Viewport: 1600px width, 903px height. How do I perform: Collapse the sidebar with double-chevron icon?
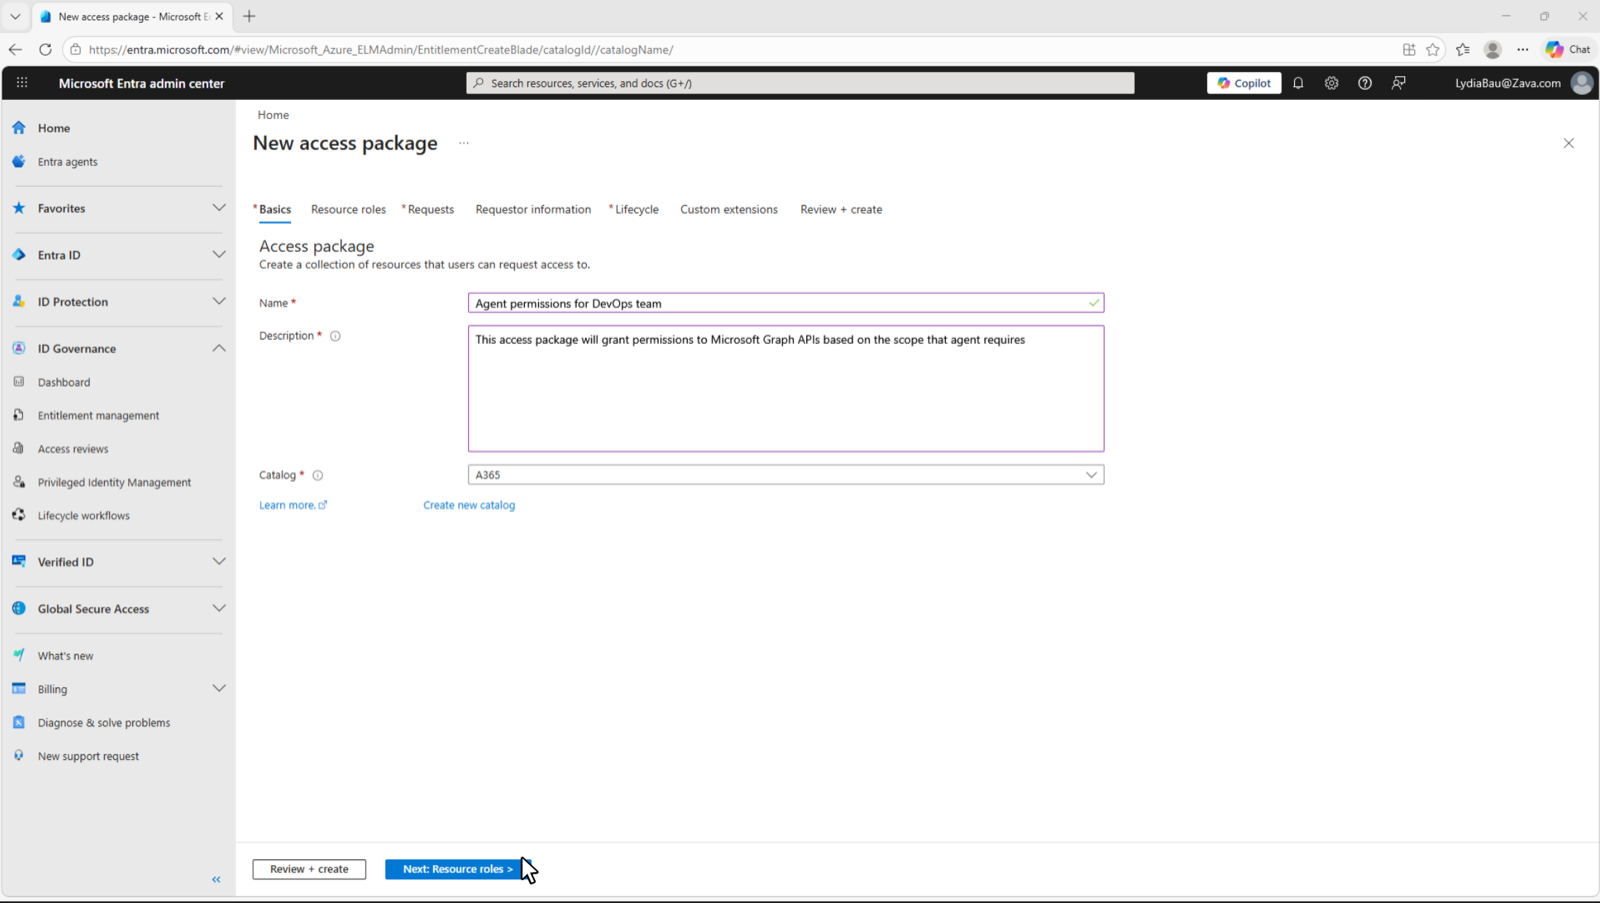point(216,879)
